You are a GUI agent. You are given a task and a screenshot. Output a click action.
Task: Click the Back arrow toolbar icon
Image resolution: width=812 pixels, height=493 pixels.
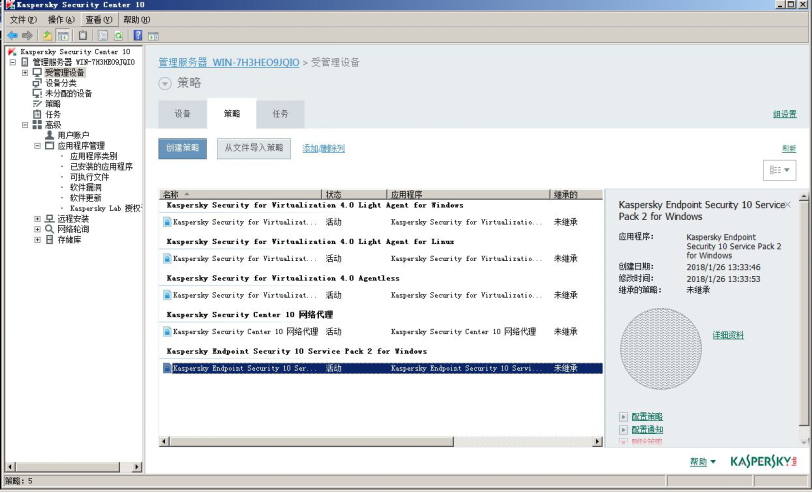(12, 35)
